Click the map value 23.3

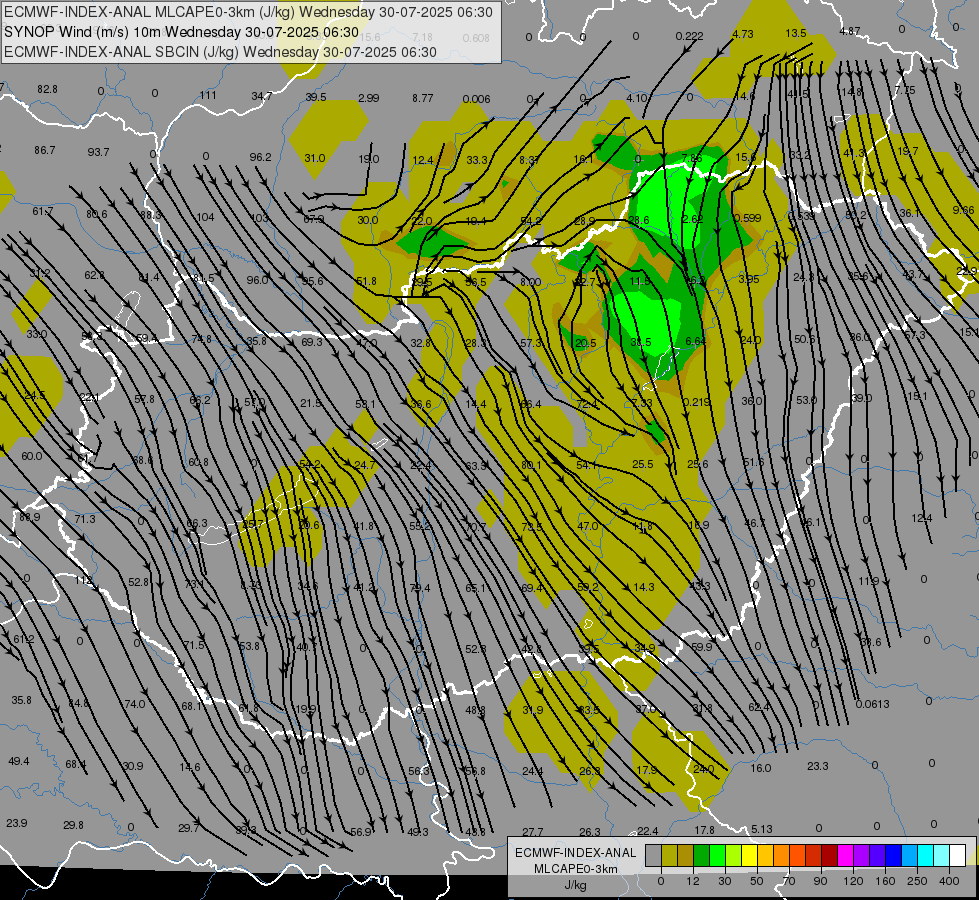(x=818, y=766)
